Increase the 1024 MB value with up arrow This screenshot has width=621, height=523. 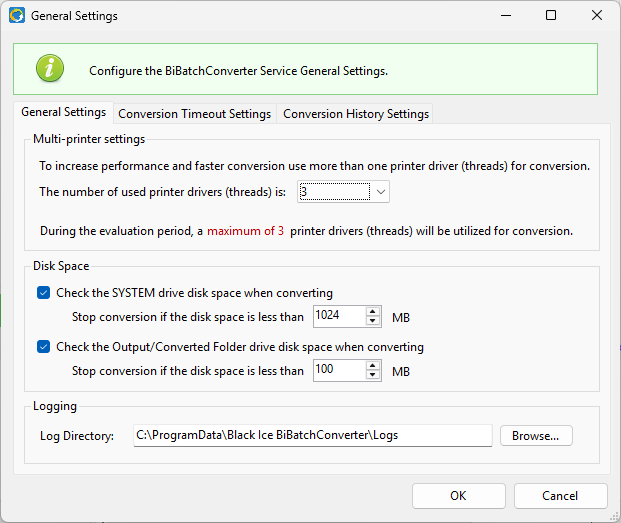coord(373,312)
